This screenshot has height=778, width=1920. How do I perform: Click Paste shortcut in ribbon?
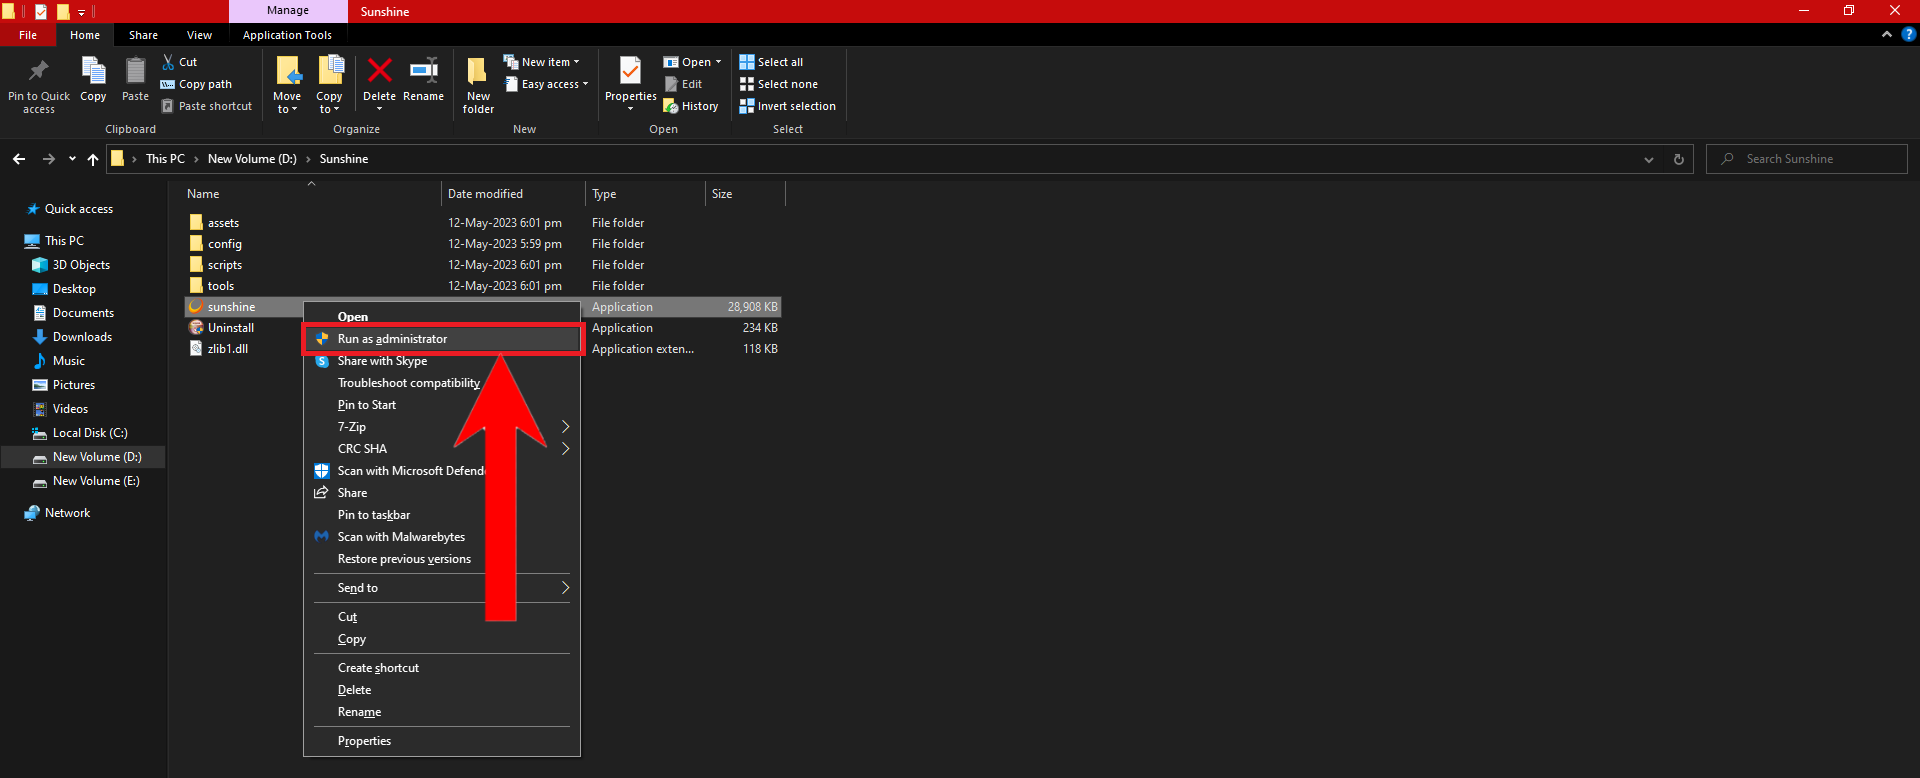click(207, 106)
